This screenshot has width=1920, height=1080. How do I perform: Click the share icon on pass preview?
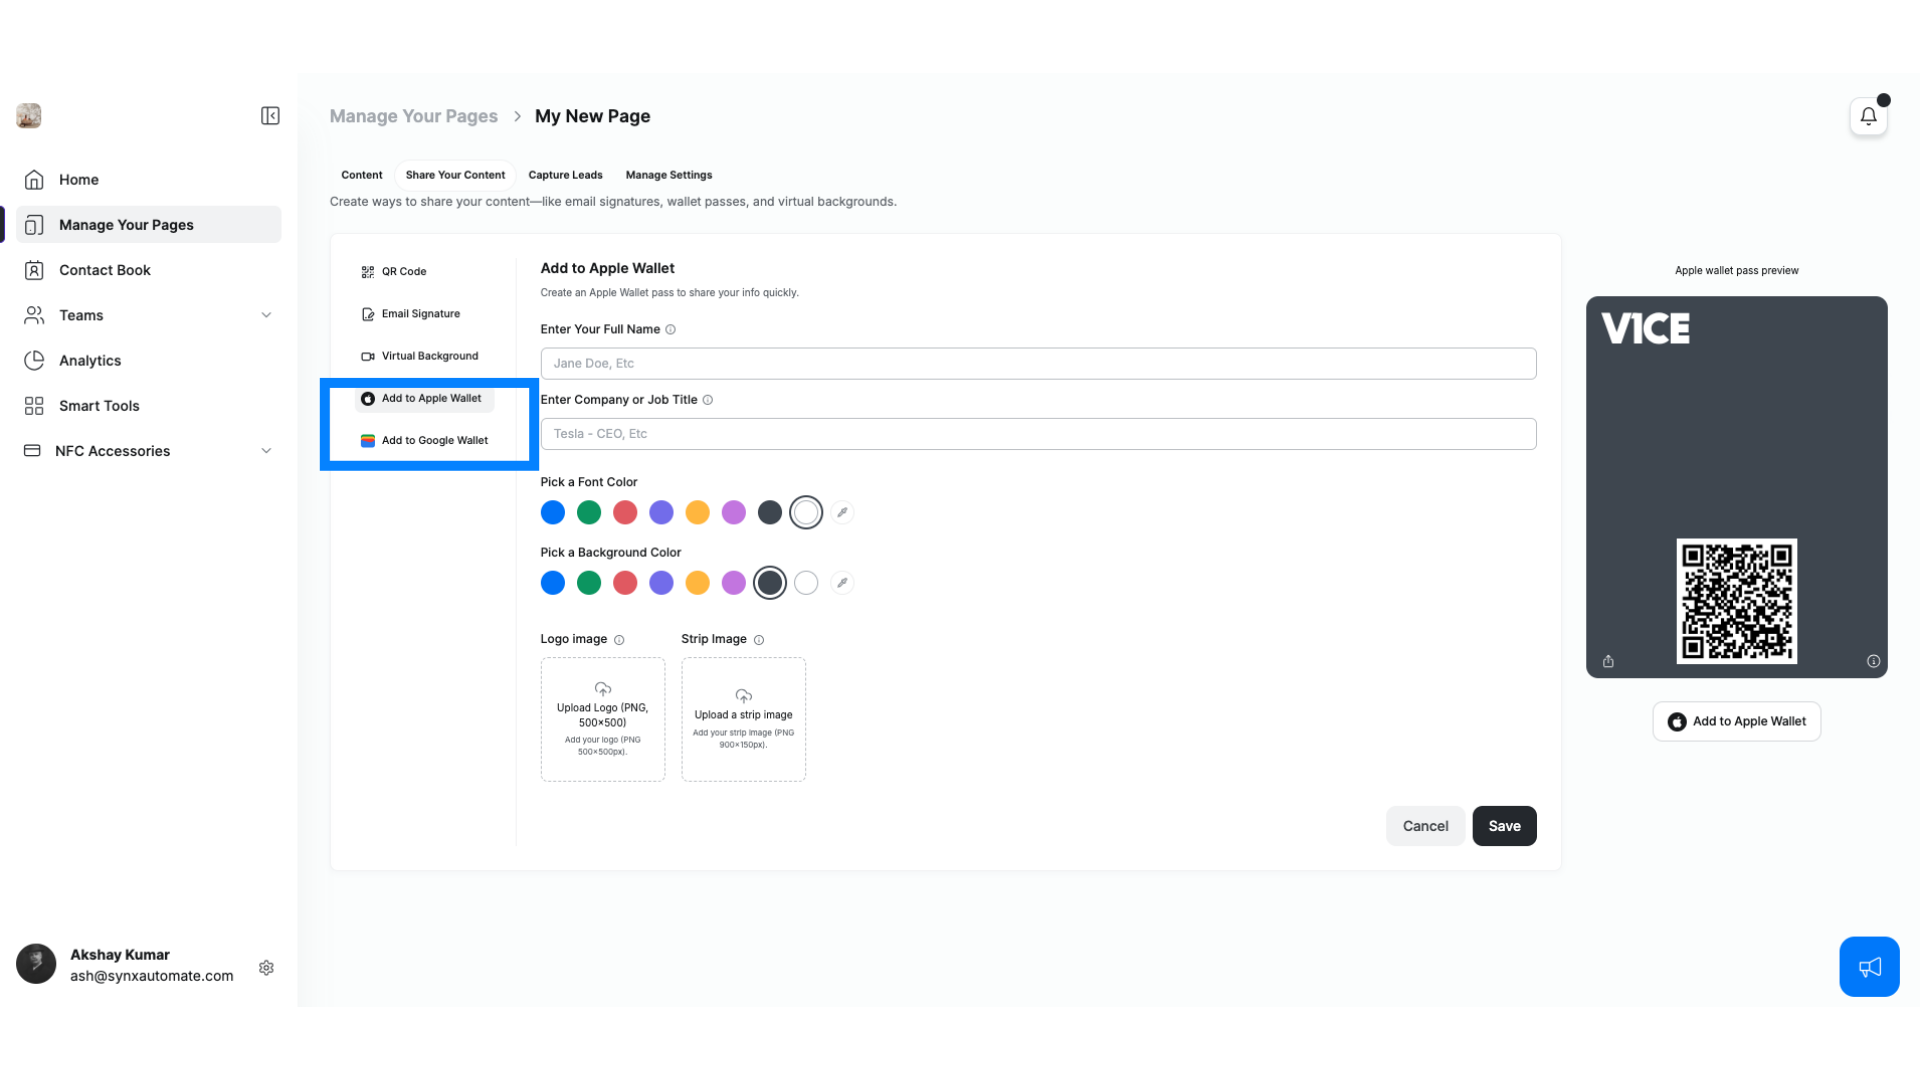(1608, 662)
